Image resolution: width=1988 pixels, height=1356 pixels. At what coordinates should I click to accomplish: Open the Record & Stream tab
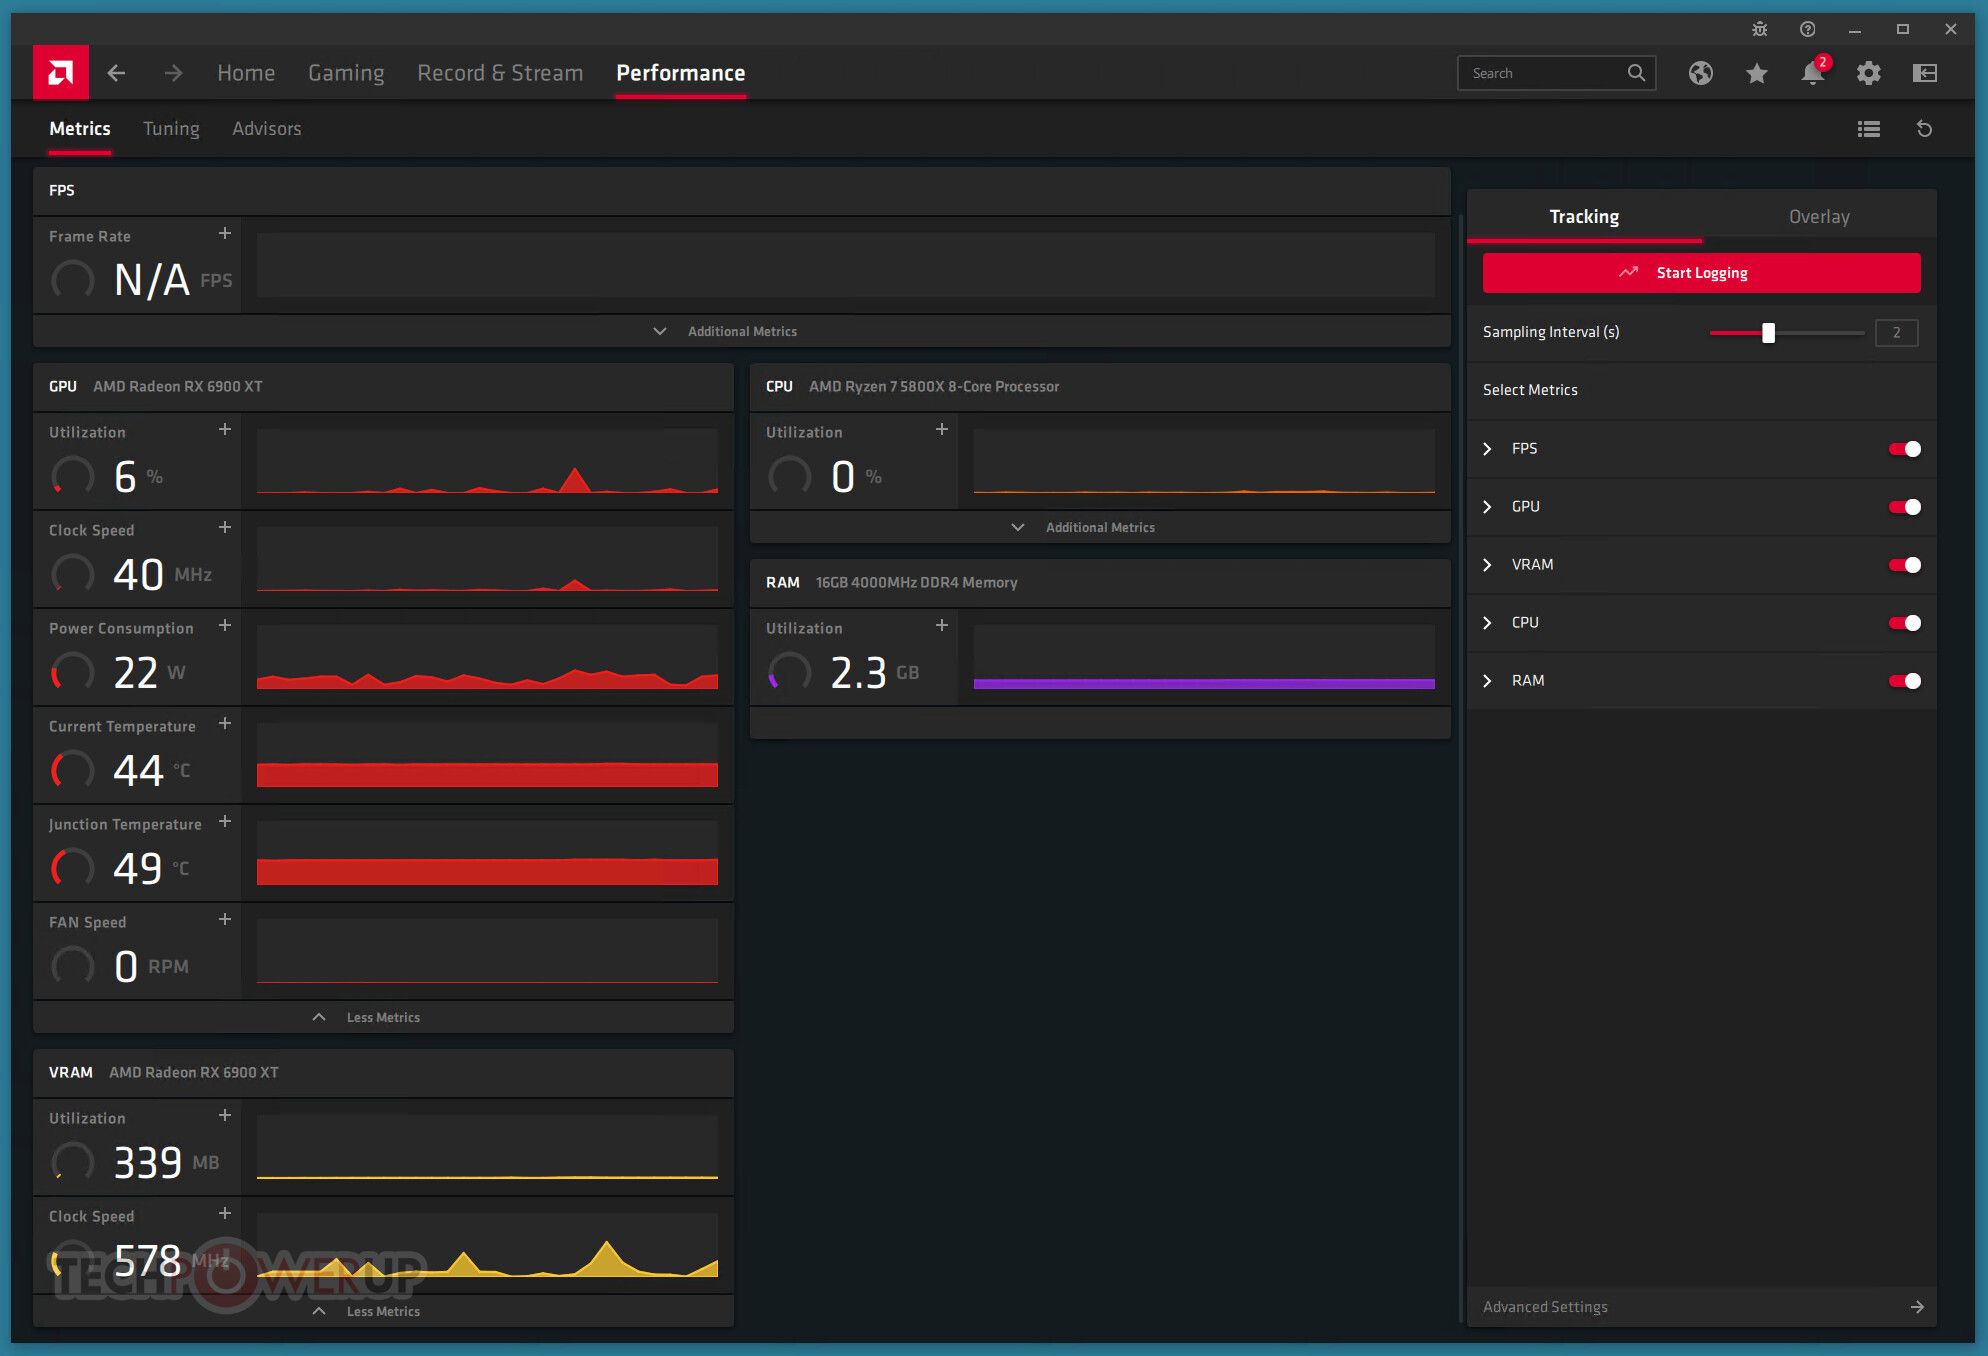(x=500, y=73)
